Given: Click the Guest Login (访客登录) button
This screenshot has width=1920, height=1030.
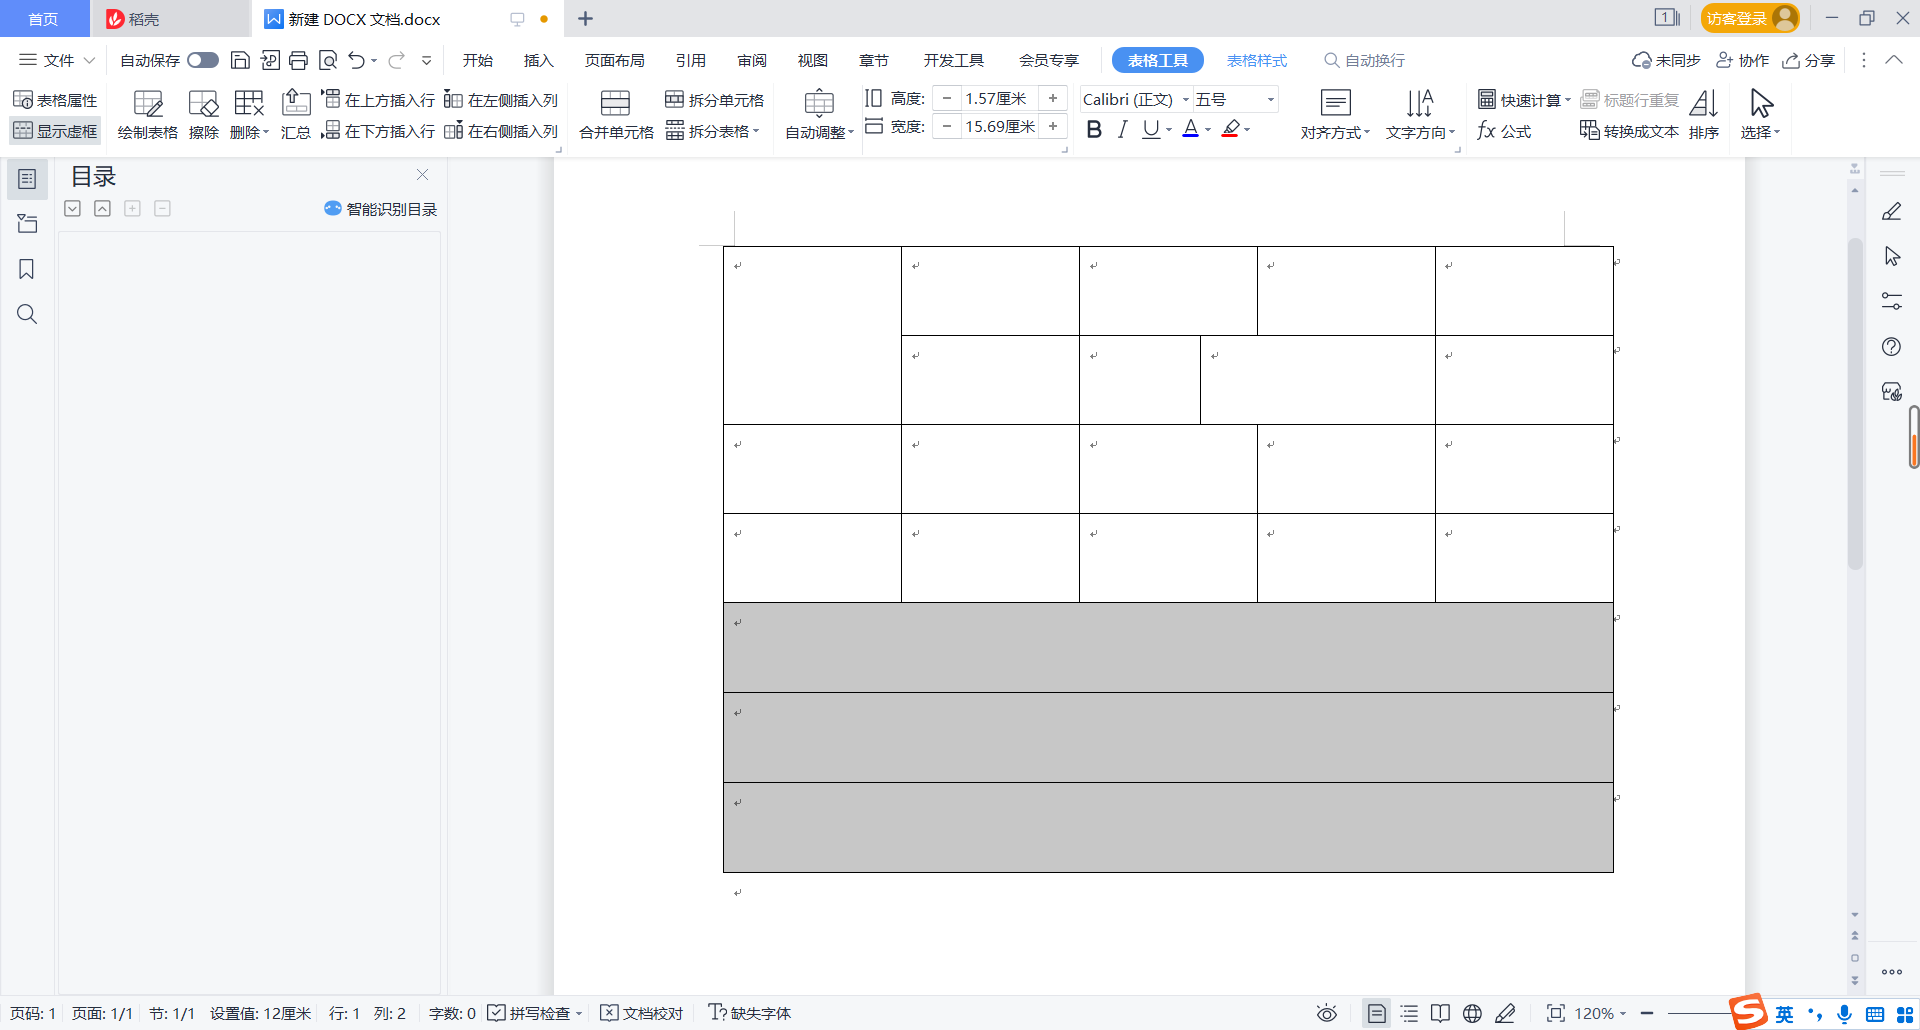Looking at the screenshot, I should (1750, 18).
